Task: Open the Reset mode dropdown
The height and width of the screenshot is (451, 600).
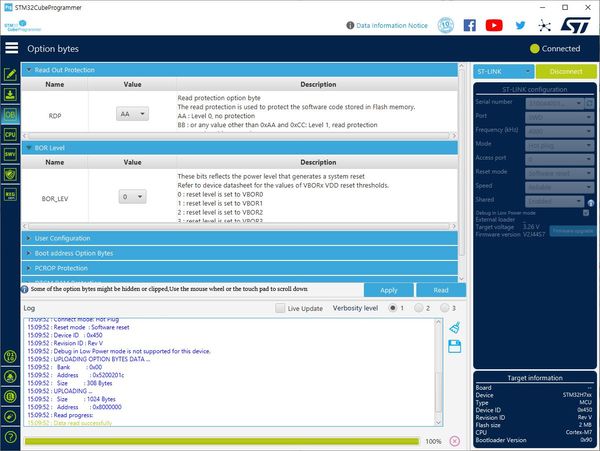Action: [559, 173]
